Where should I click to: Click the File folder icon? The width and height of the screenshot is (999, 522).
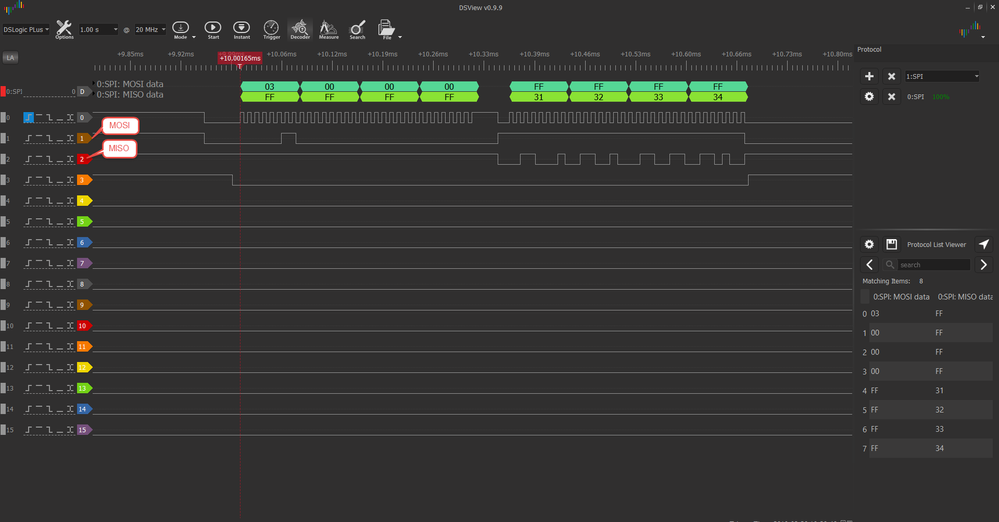pos(385,29)
